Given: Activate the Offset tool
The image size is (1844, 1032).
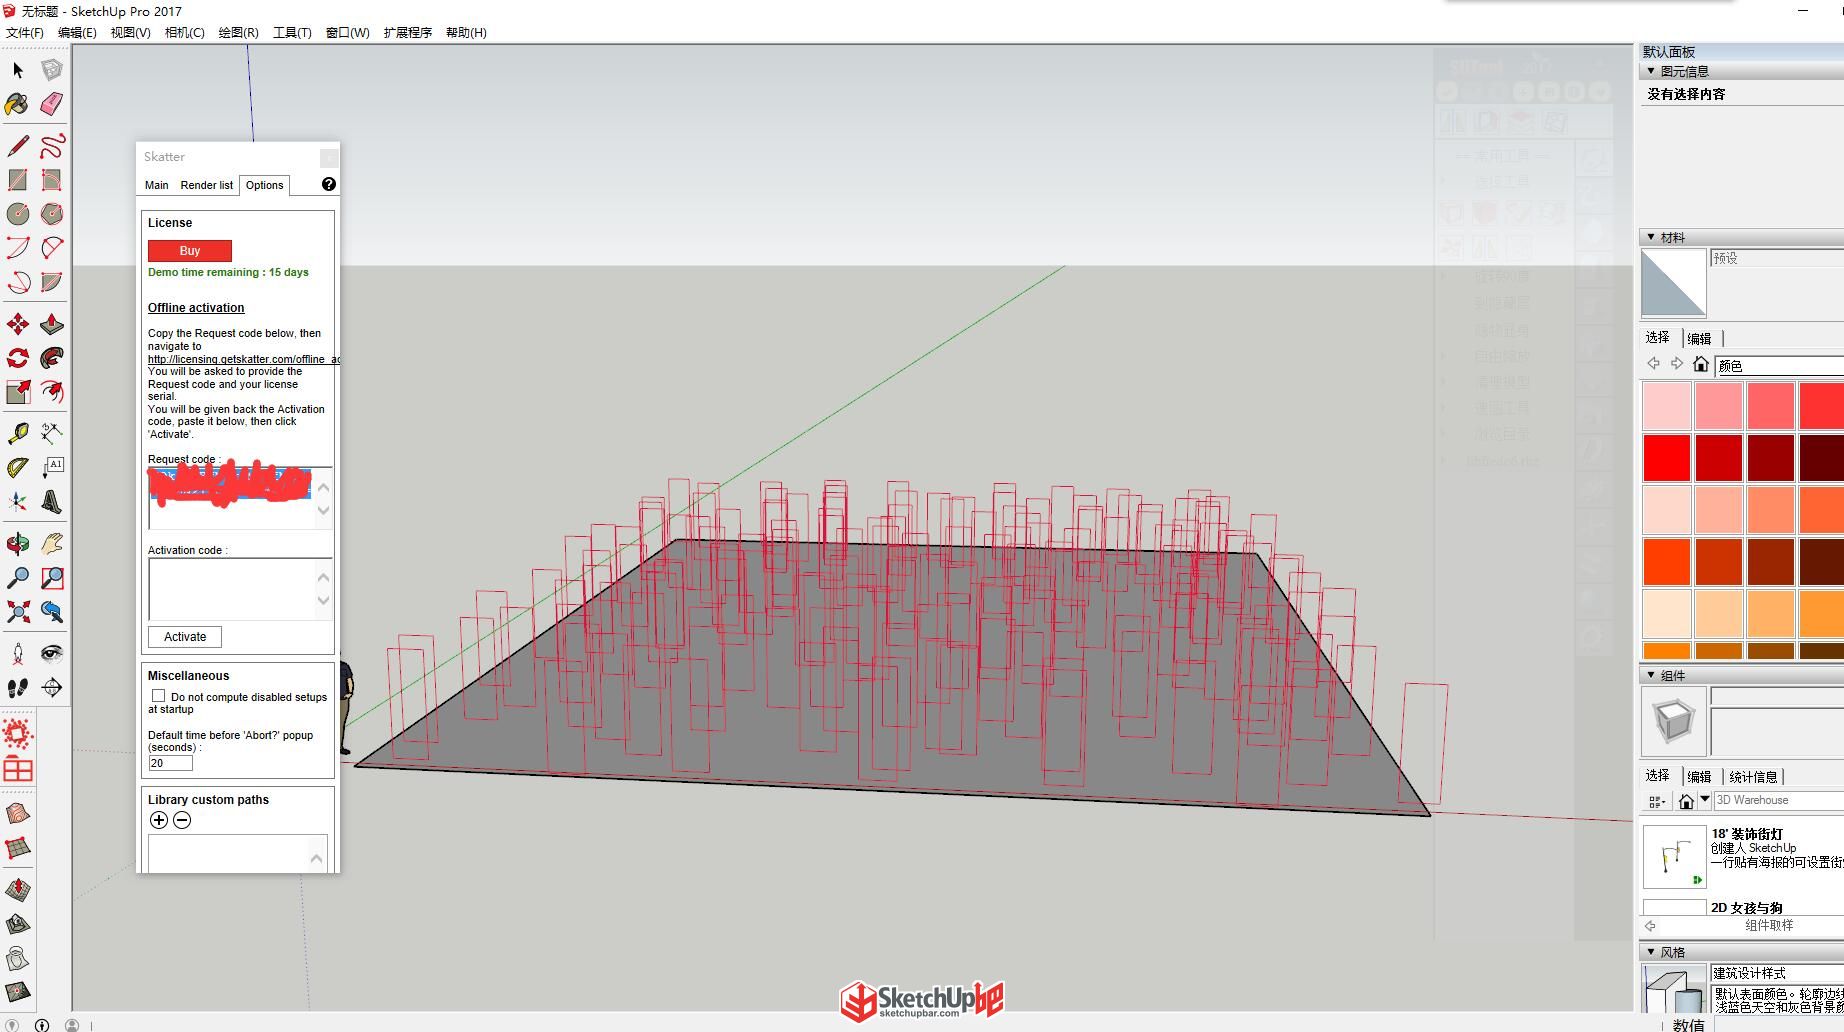Looking at the screenshot, I should tap(52, 392).
